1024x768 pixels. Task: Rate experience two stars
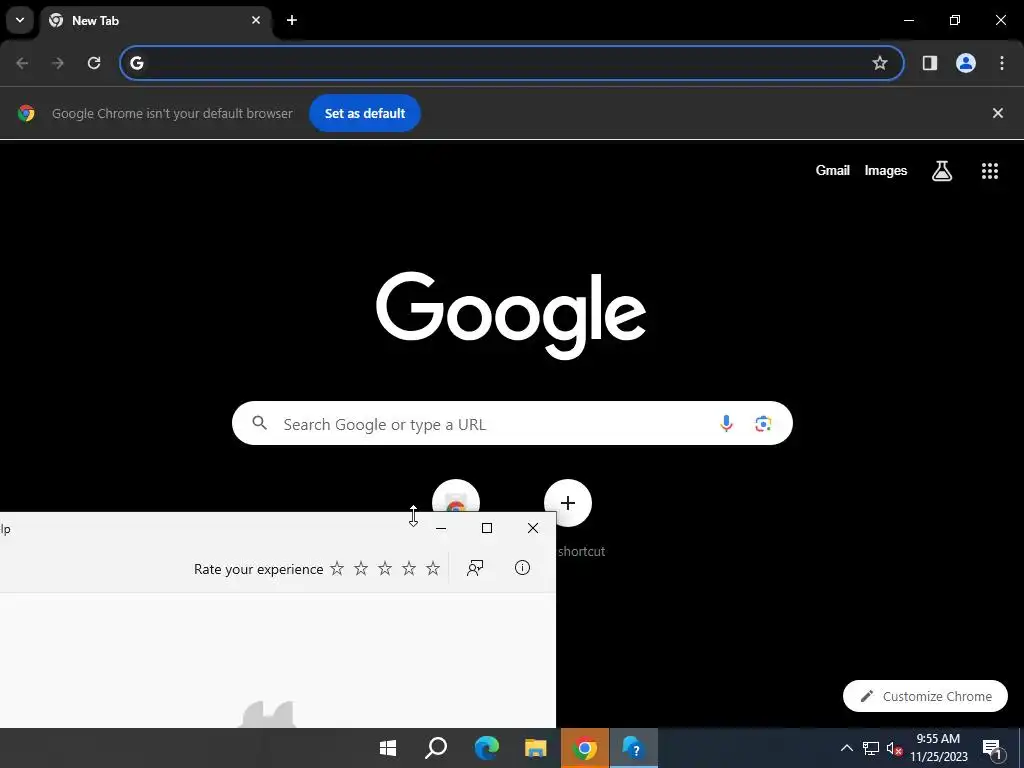tap(361, 569)
